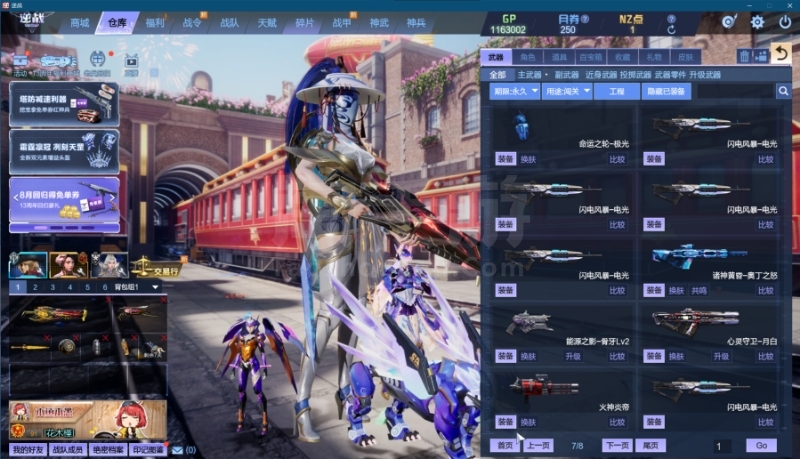Open the 商城 shop tab
This screenshot has width=800, height=459.
80,23
